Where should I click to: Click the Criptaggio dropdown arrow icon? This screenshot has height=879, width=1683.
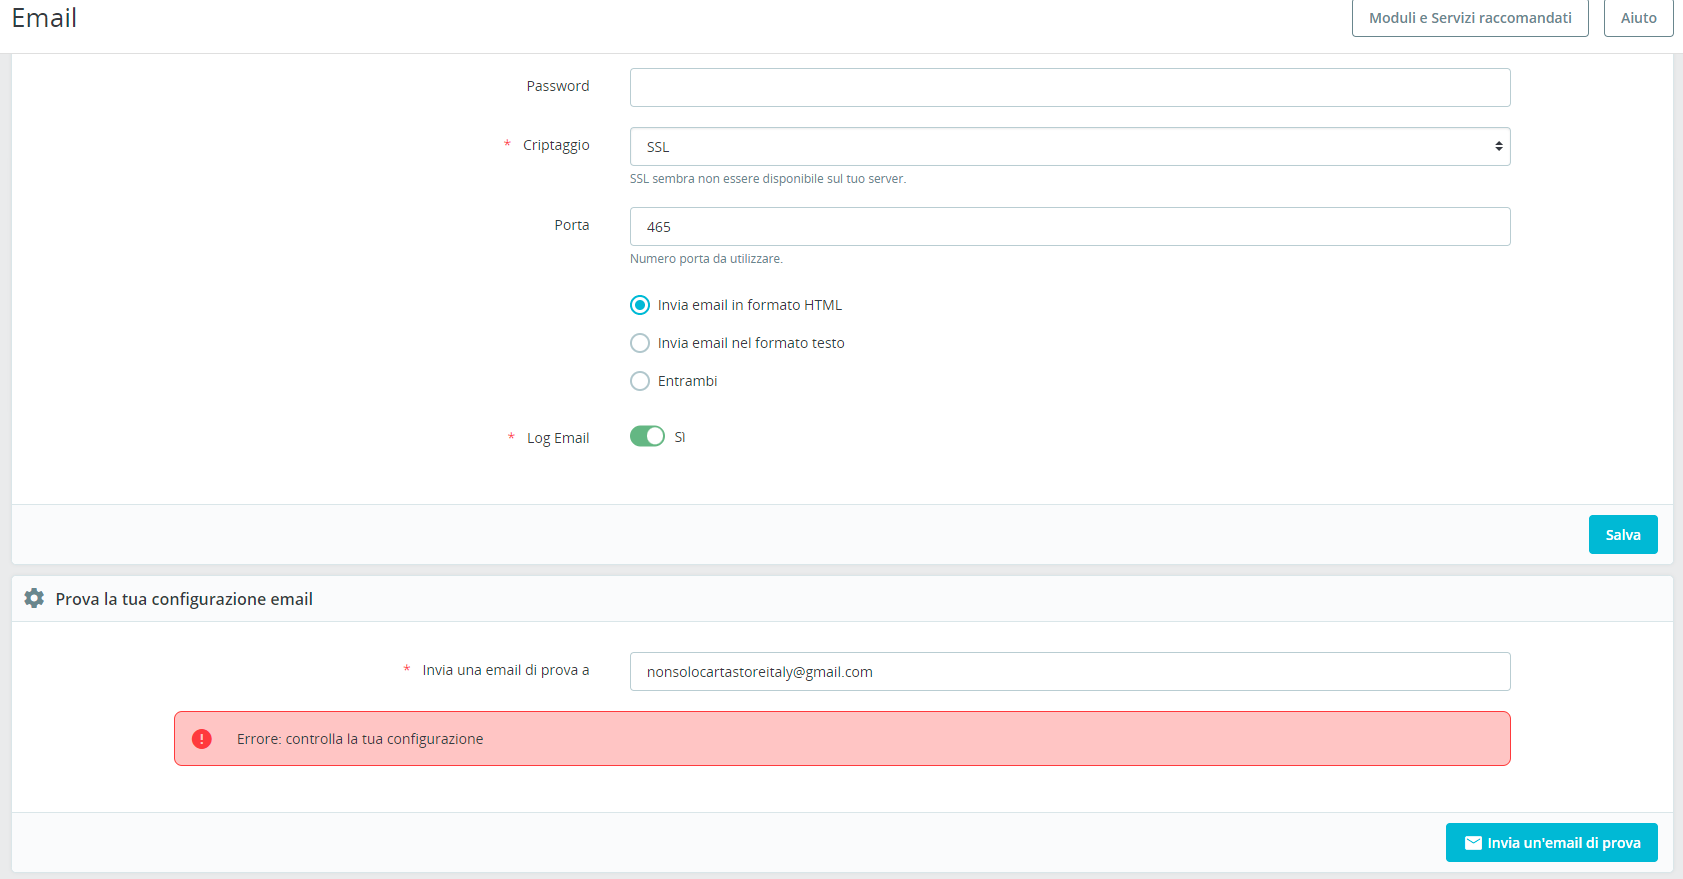[x=1498, y=146]
